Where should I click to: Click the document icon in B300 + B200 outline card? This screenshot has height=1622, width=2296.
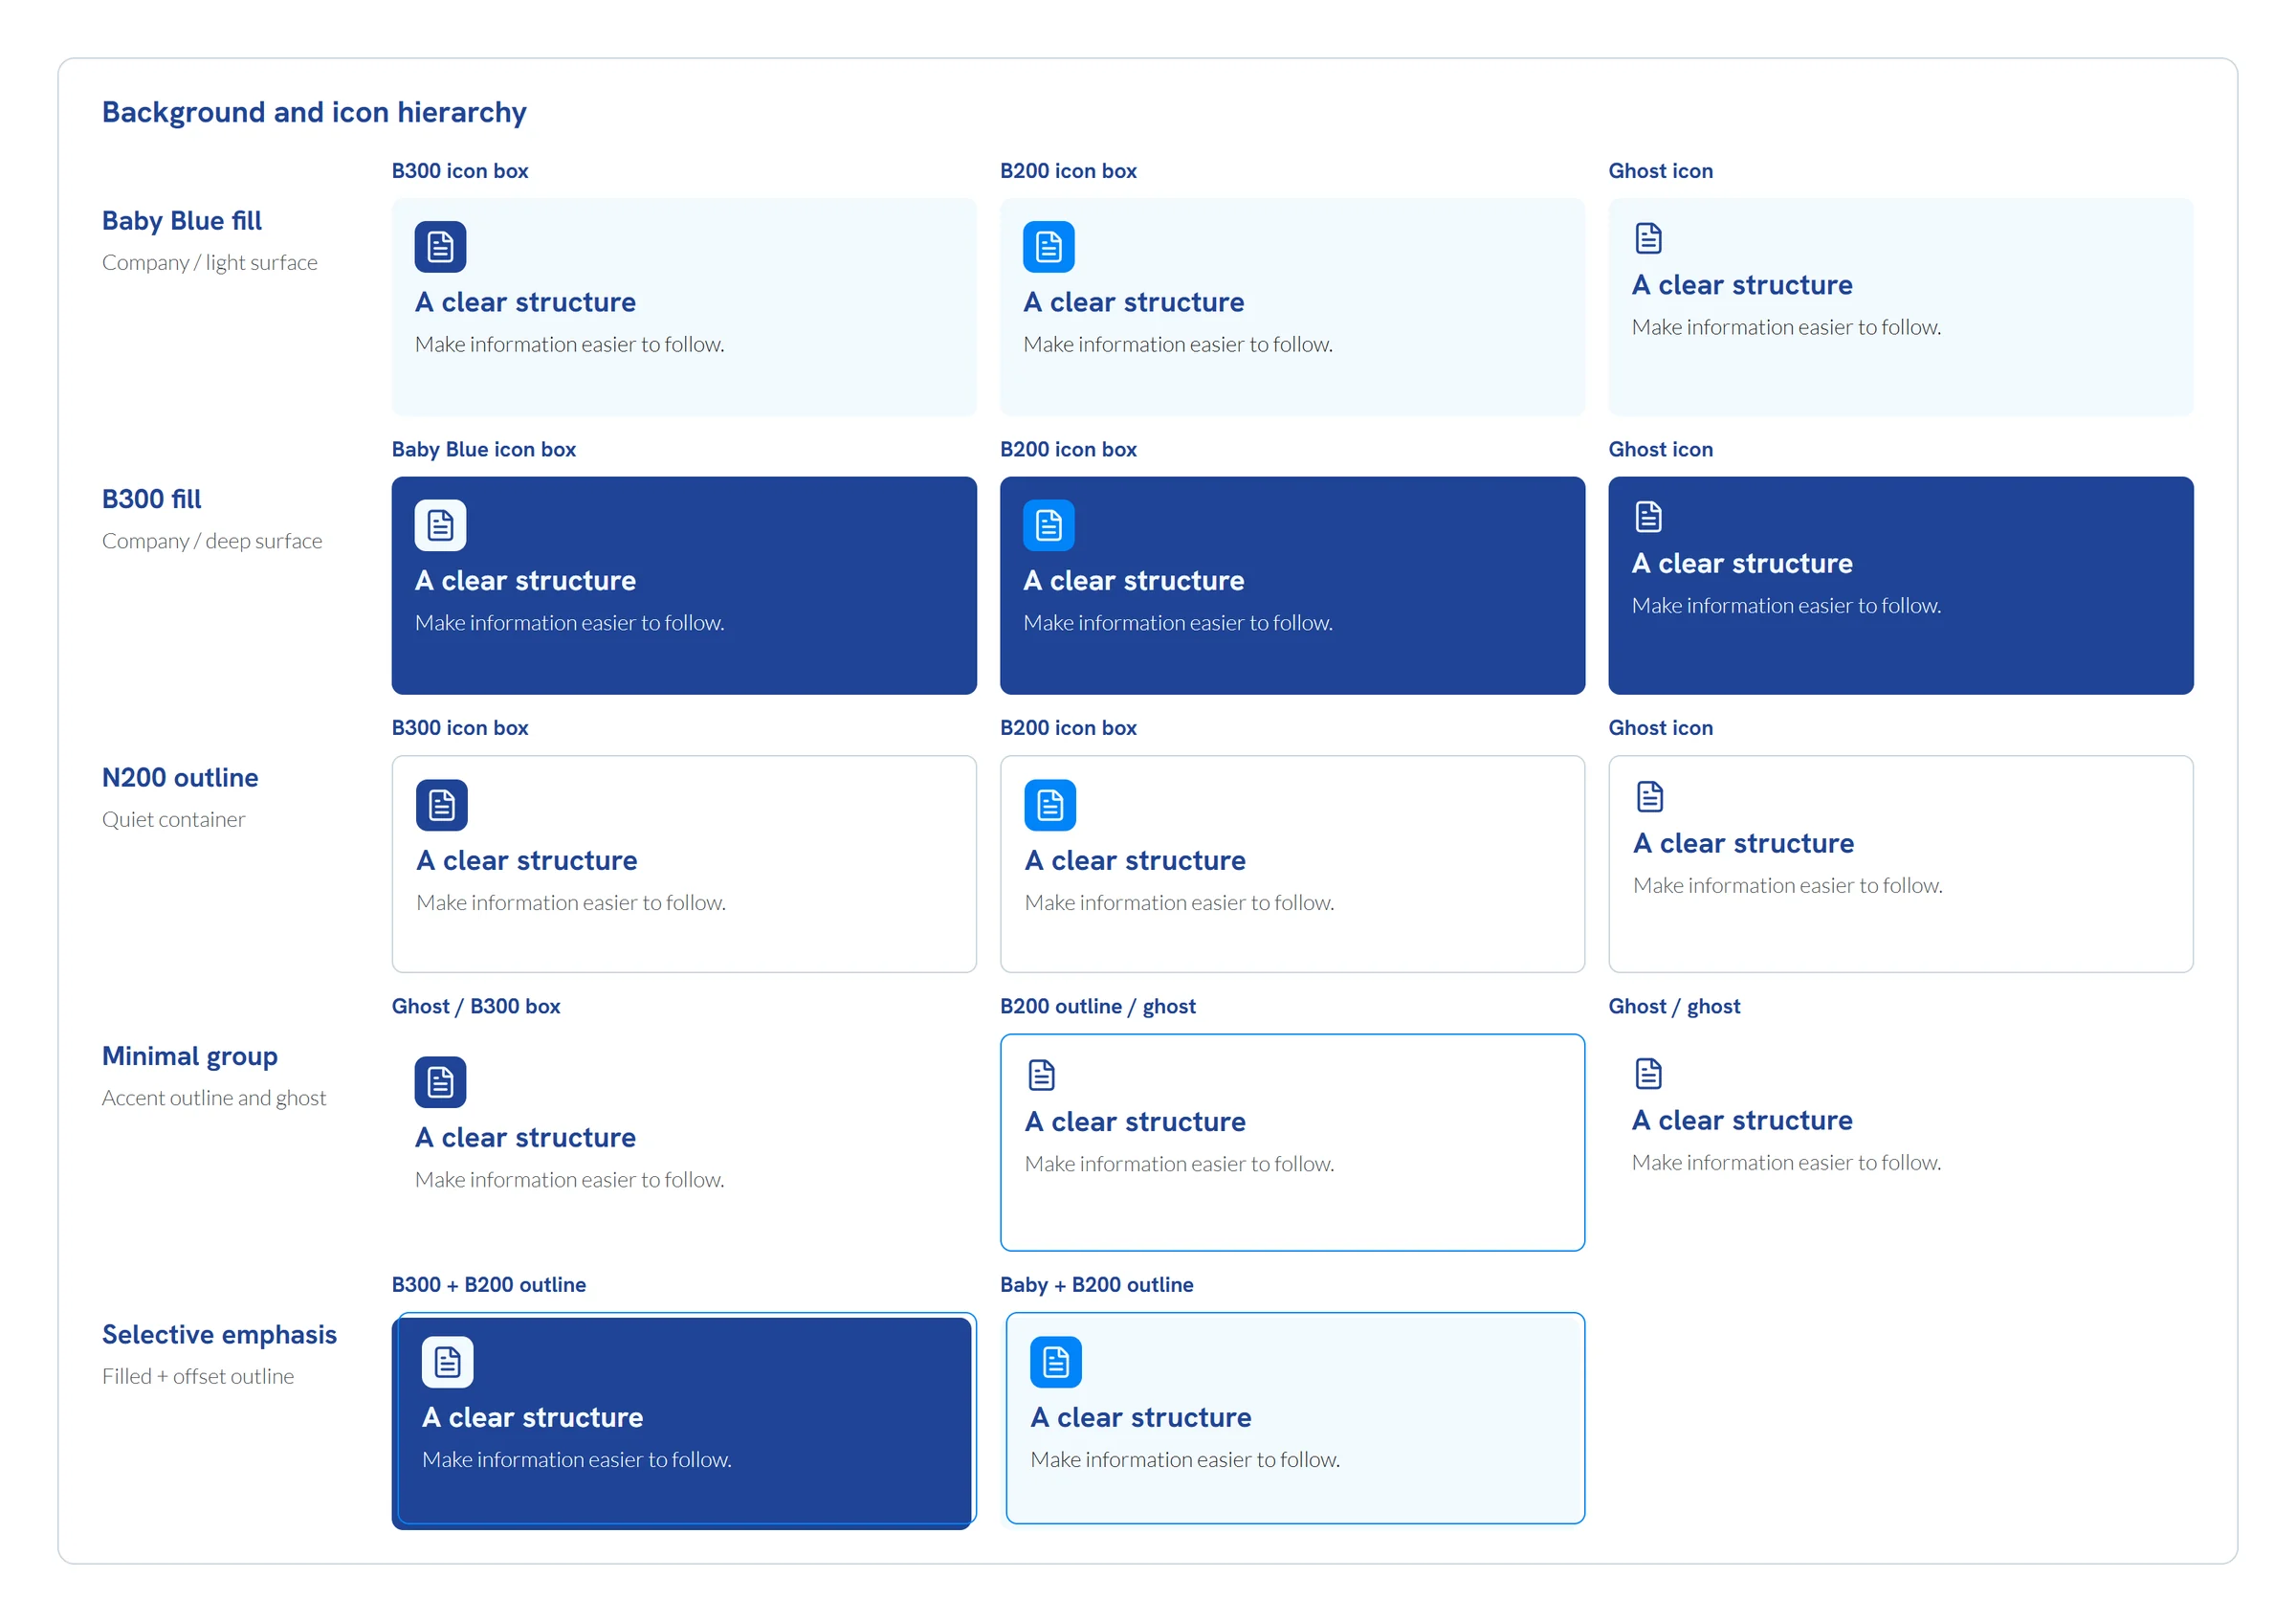click(447, 1362)
